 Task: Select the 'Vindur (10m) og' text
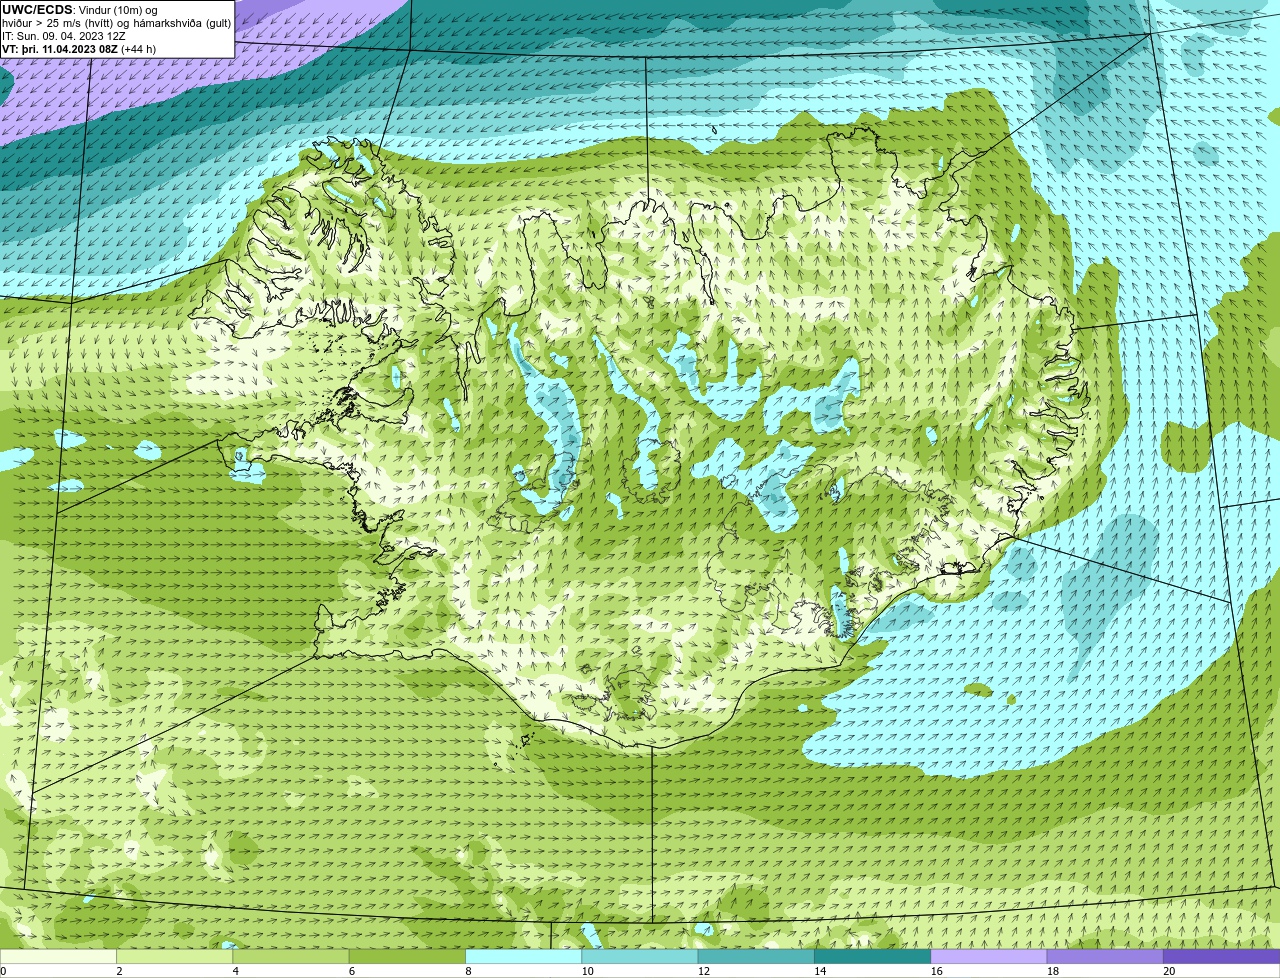point(118,10)
